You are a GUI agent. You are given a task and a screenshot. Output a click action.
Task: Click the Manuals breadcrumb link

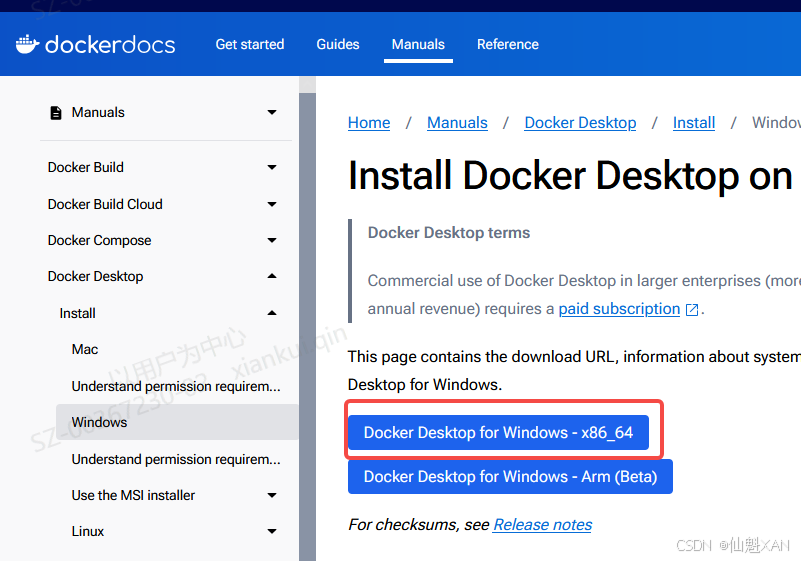point(457,123)
